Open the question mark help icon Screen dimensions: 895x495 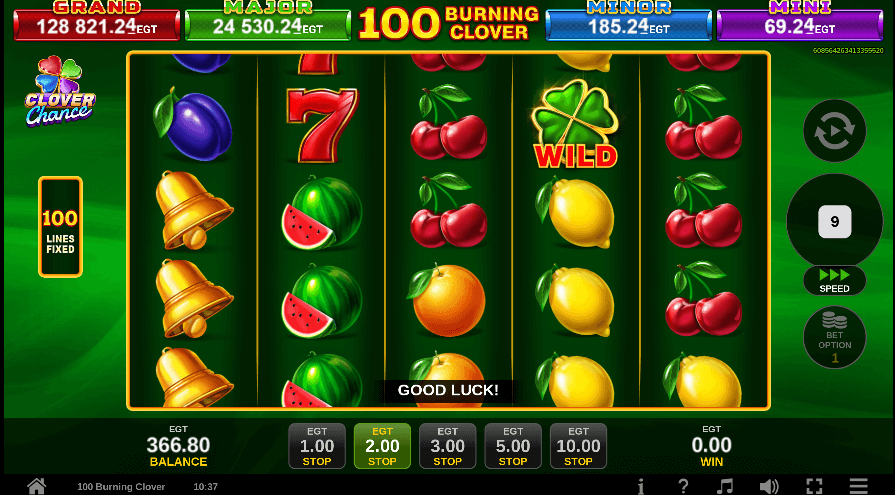coord(683,486)
